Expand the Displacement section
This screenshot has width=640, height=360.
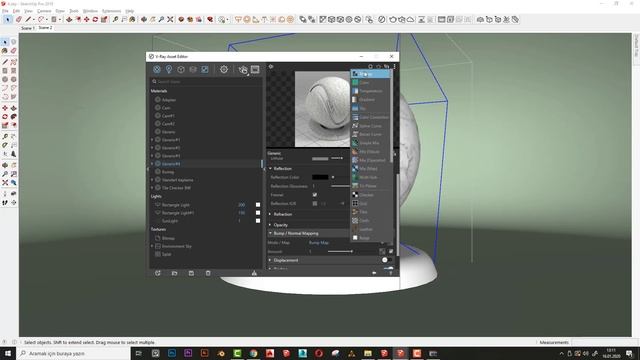pyautogui.click(x=270, y=260)
